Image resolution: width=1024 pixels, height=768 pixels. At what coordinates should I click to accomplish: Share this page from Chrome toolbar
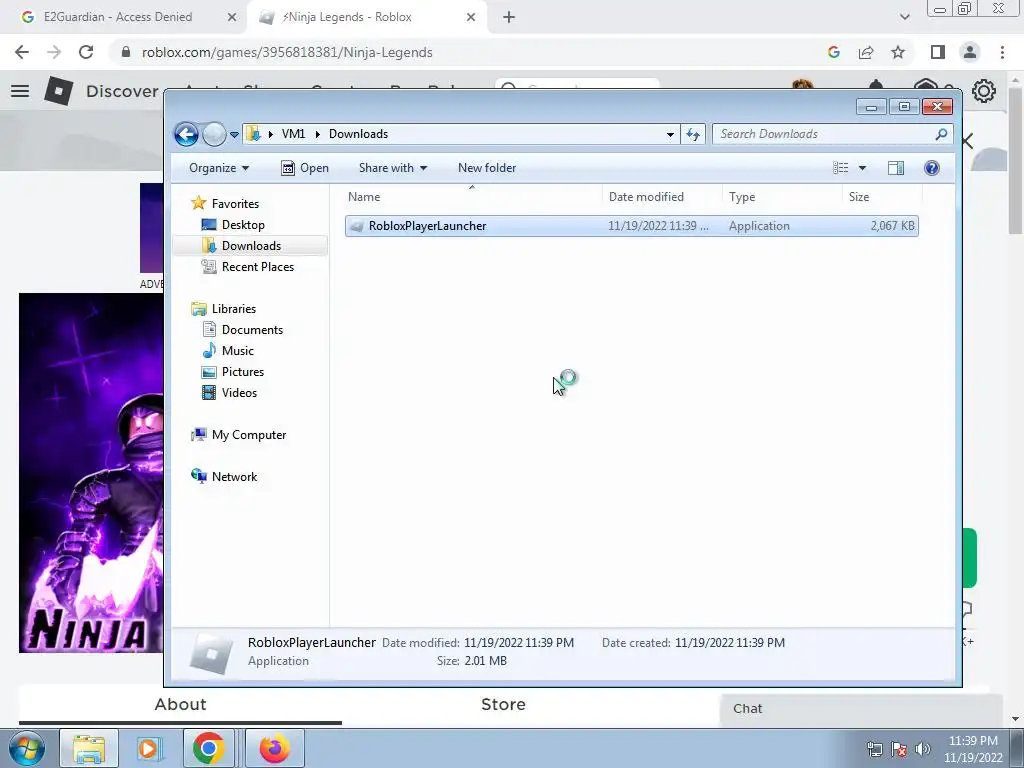866,52
